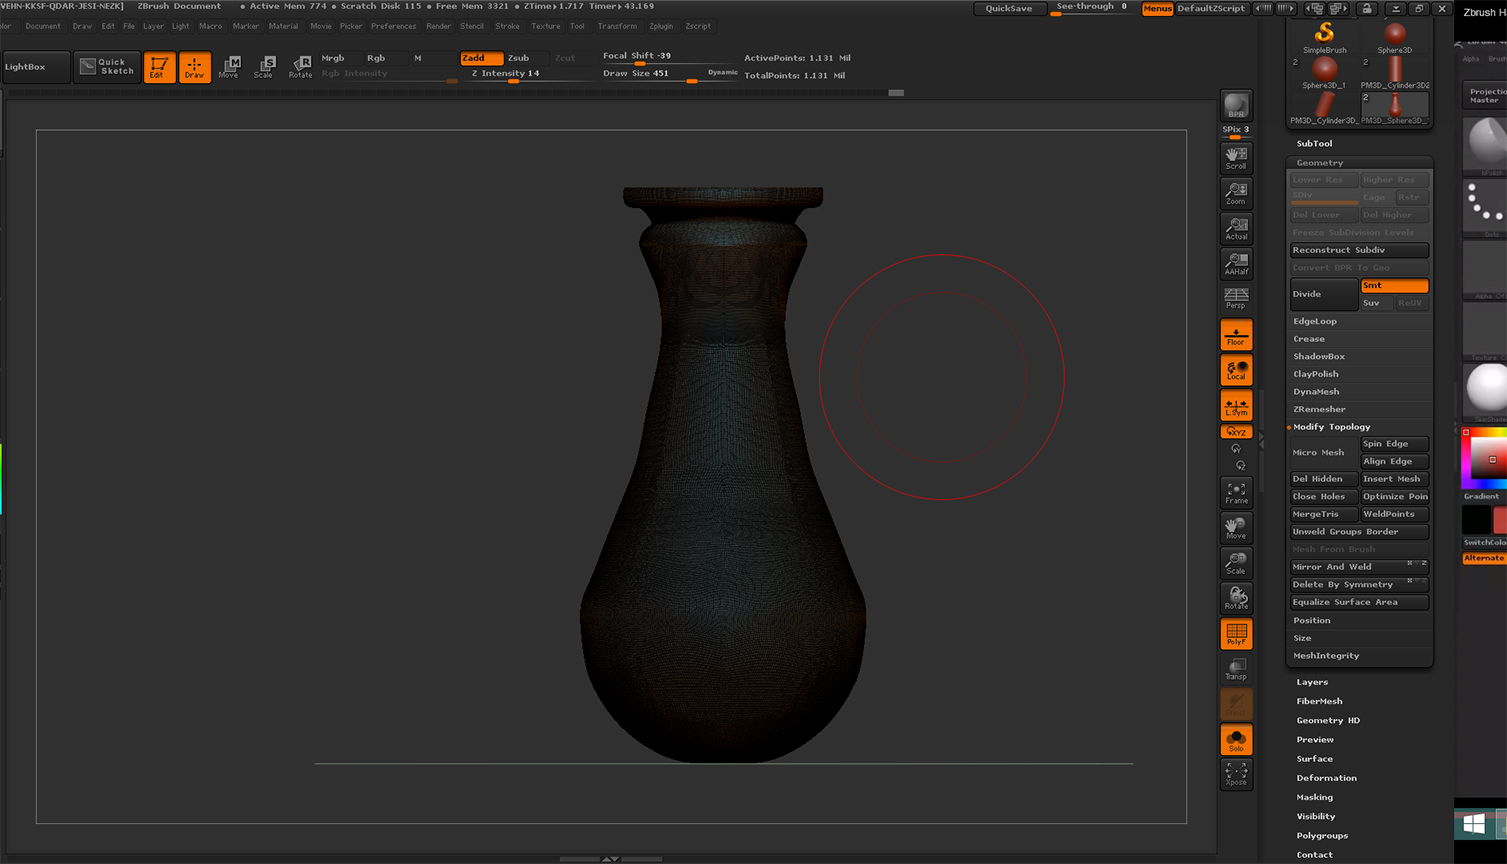Open the Preferences menu

(393, 26)
